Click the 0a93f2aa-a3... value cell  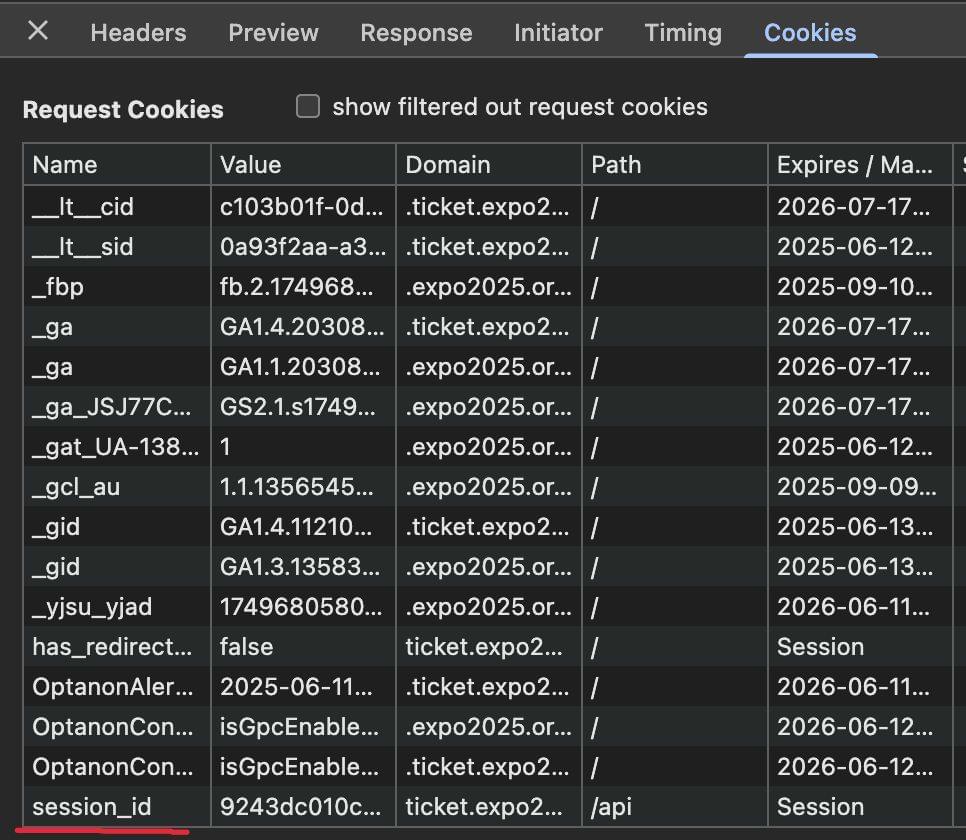click(x=304, y=247)
